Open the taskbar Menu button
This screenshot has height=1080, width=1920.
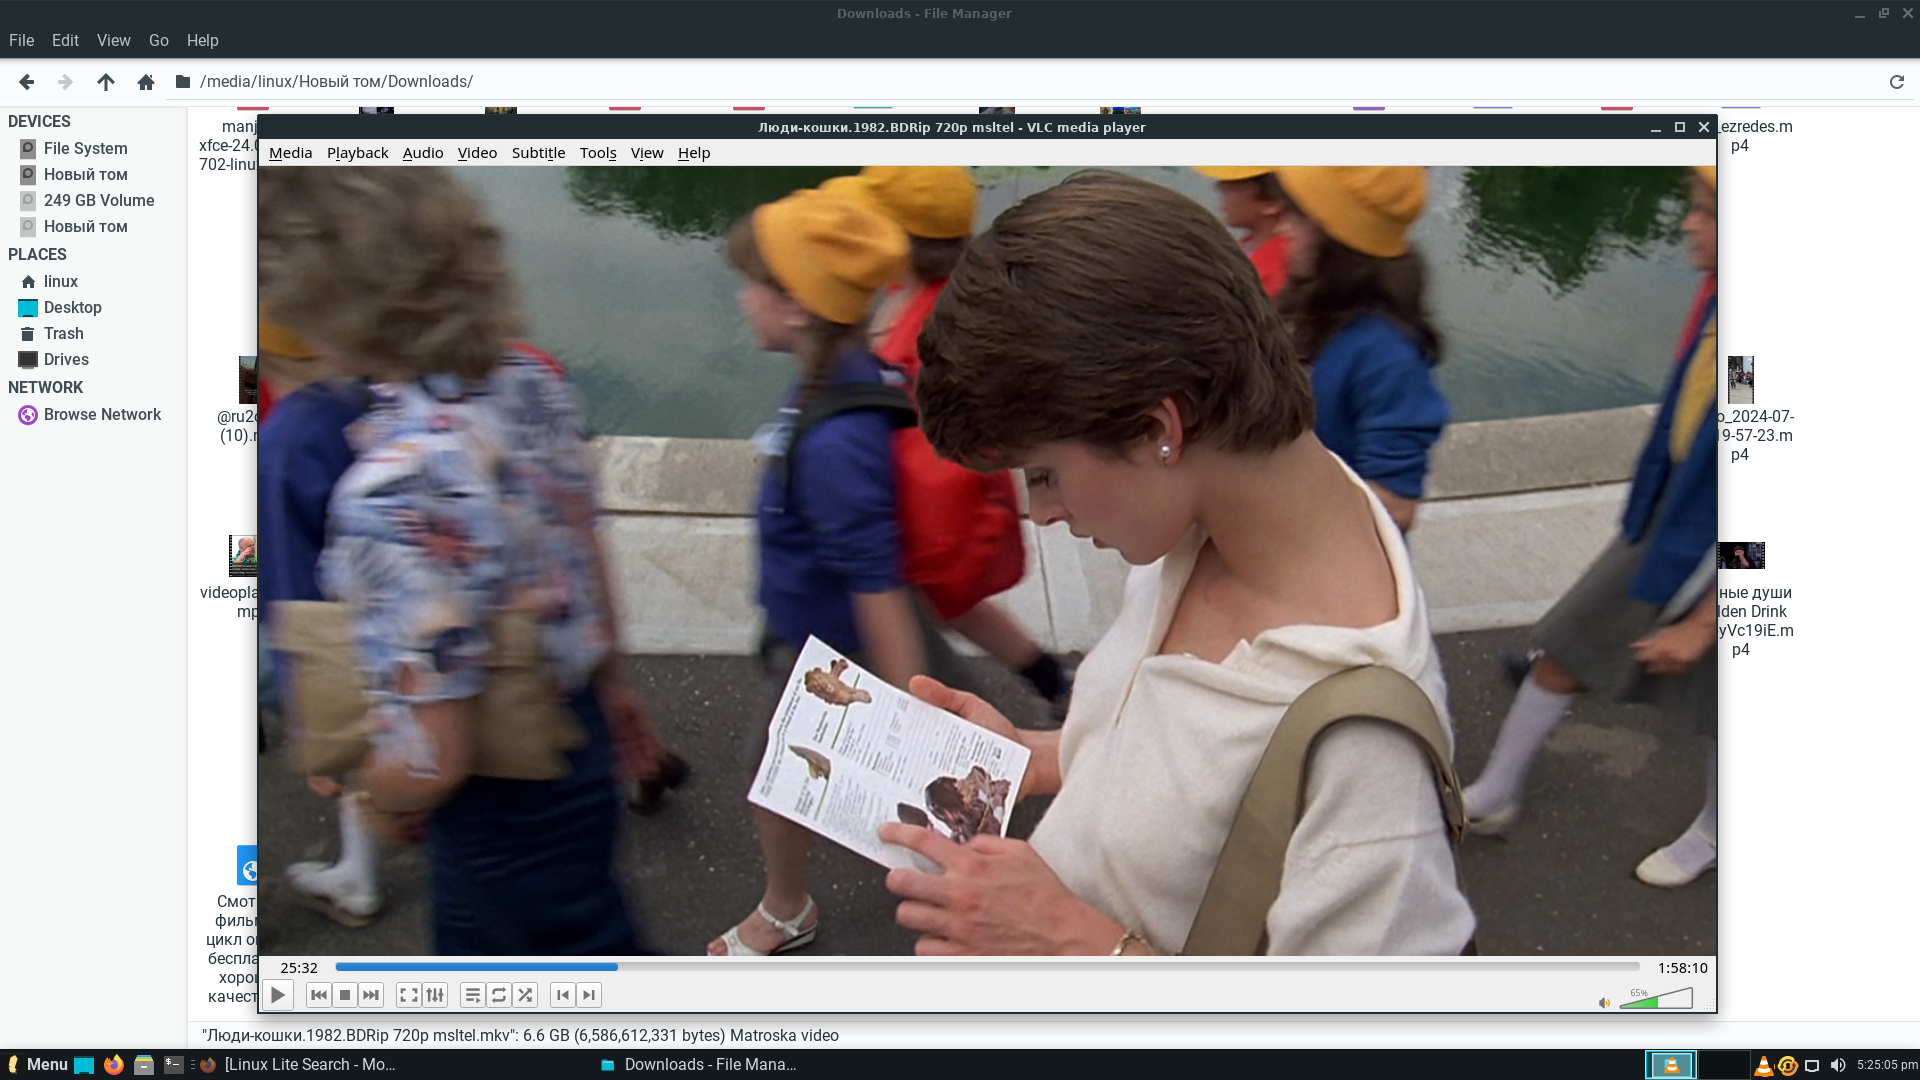38,1065
